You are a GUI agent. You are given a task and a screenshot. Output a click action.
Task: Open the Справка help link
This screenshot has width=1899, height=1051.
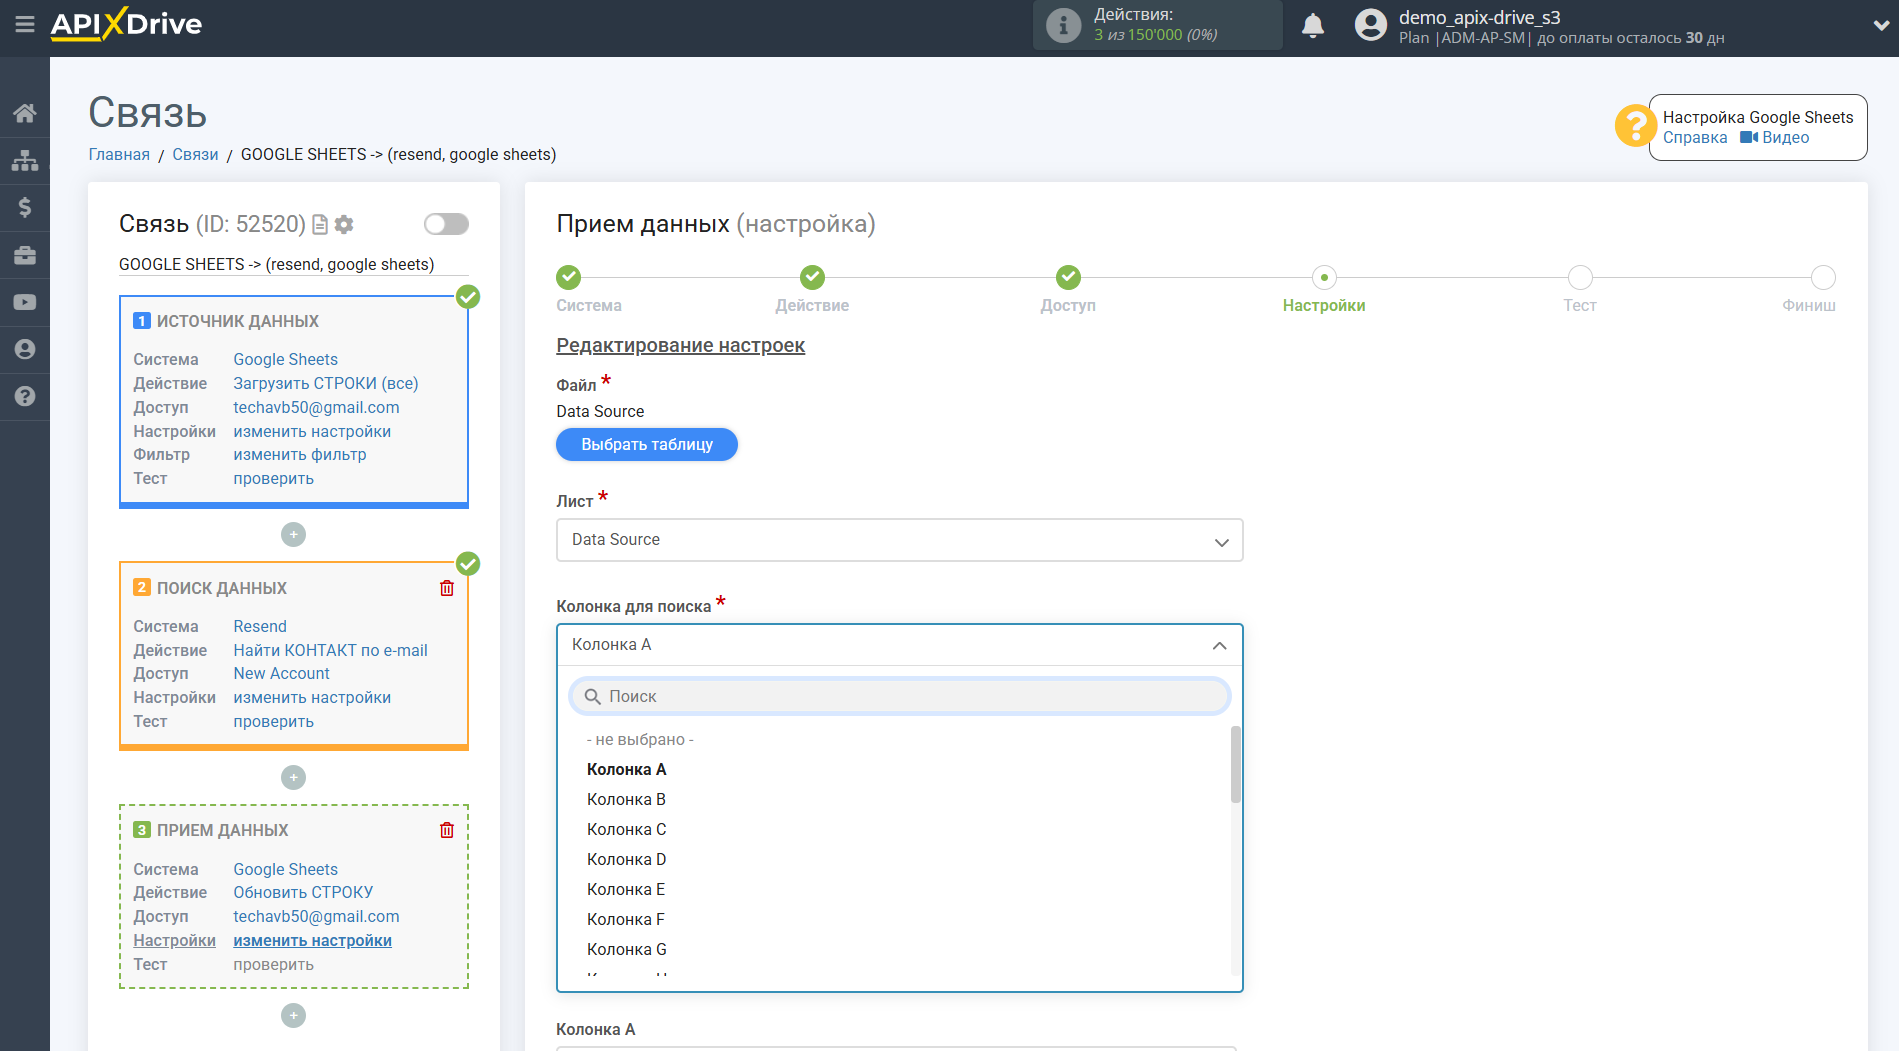click(x=1694, y=138)
